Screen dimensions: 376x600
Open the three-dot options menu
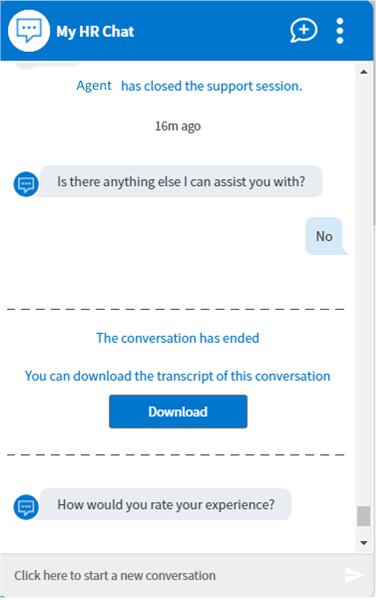pos(340,31)
